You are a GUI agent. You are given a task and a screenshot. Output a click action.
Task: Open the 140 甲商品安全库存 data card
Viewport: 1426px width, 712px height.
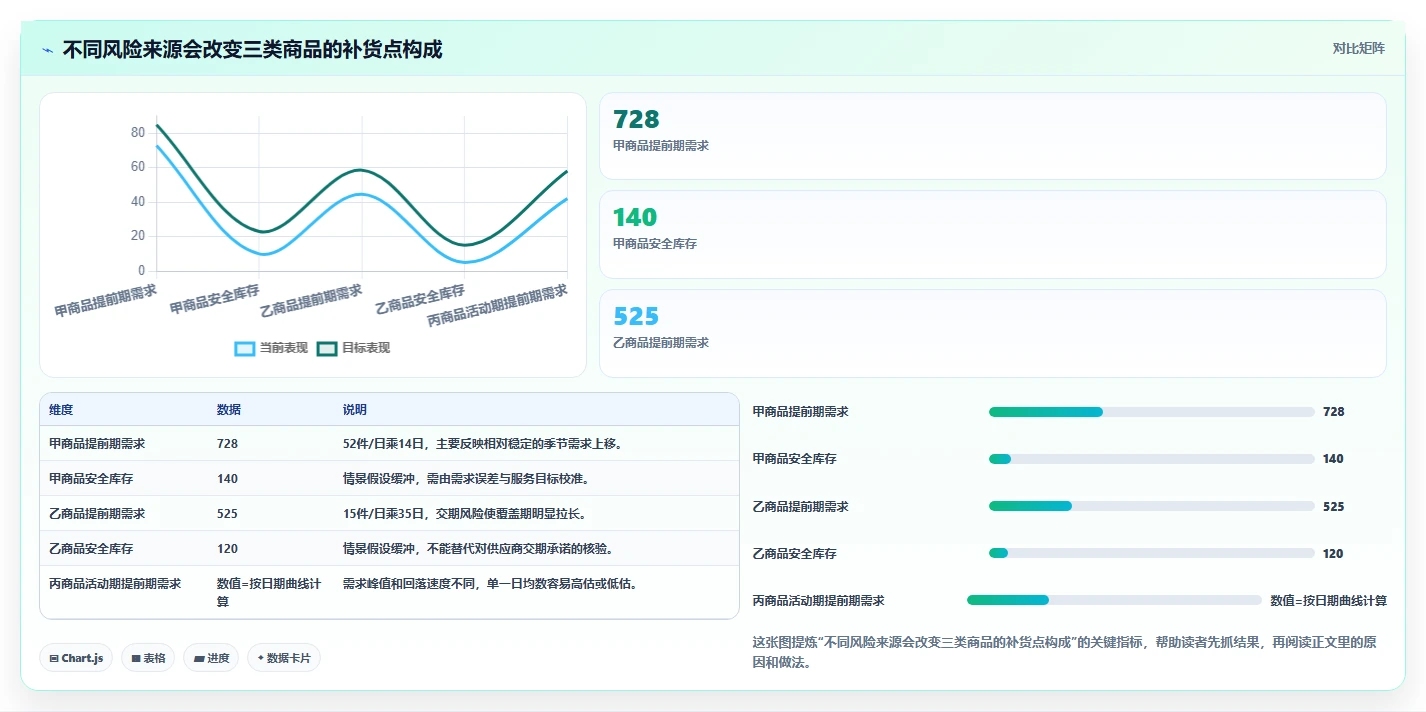pyautogui.click(x=992, y=234)
